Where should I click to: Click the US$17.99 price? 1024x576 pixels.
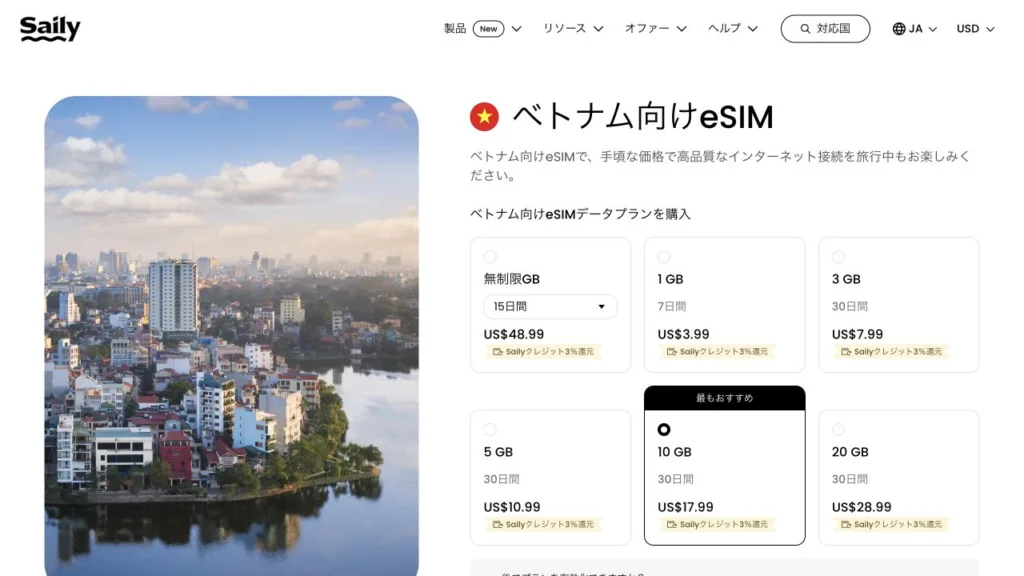click(685, 507)
